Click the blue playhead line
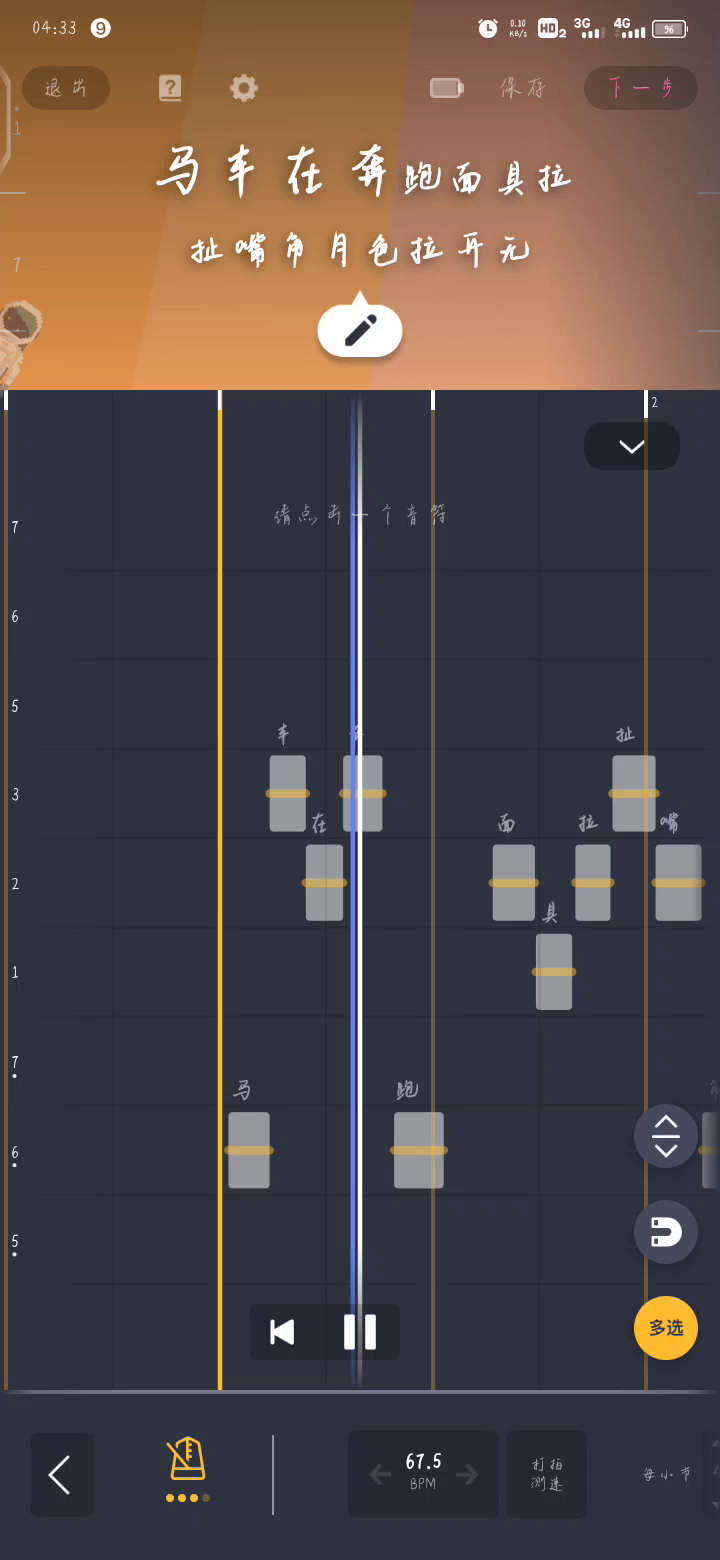The width and height of the screenshot is (720, 1560). pyautogui.click(x=355, y=890)
